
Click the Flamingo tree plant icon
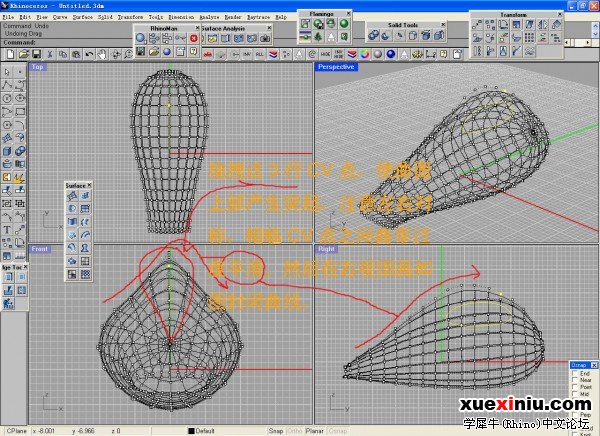tap(318, 37)
